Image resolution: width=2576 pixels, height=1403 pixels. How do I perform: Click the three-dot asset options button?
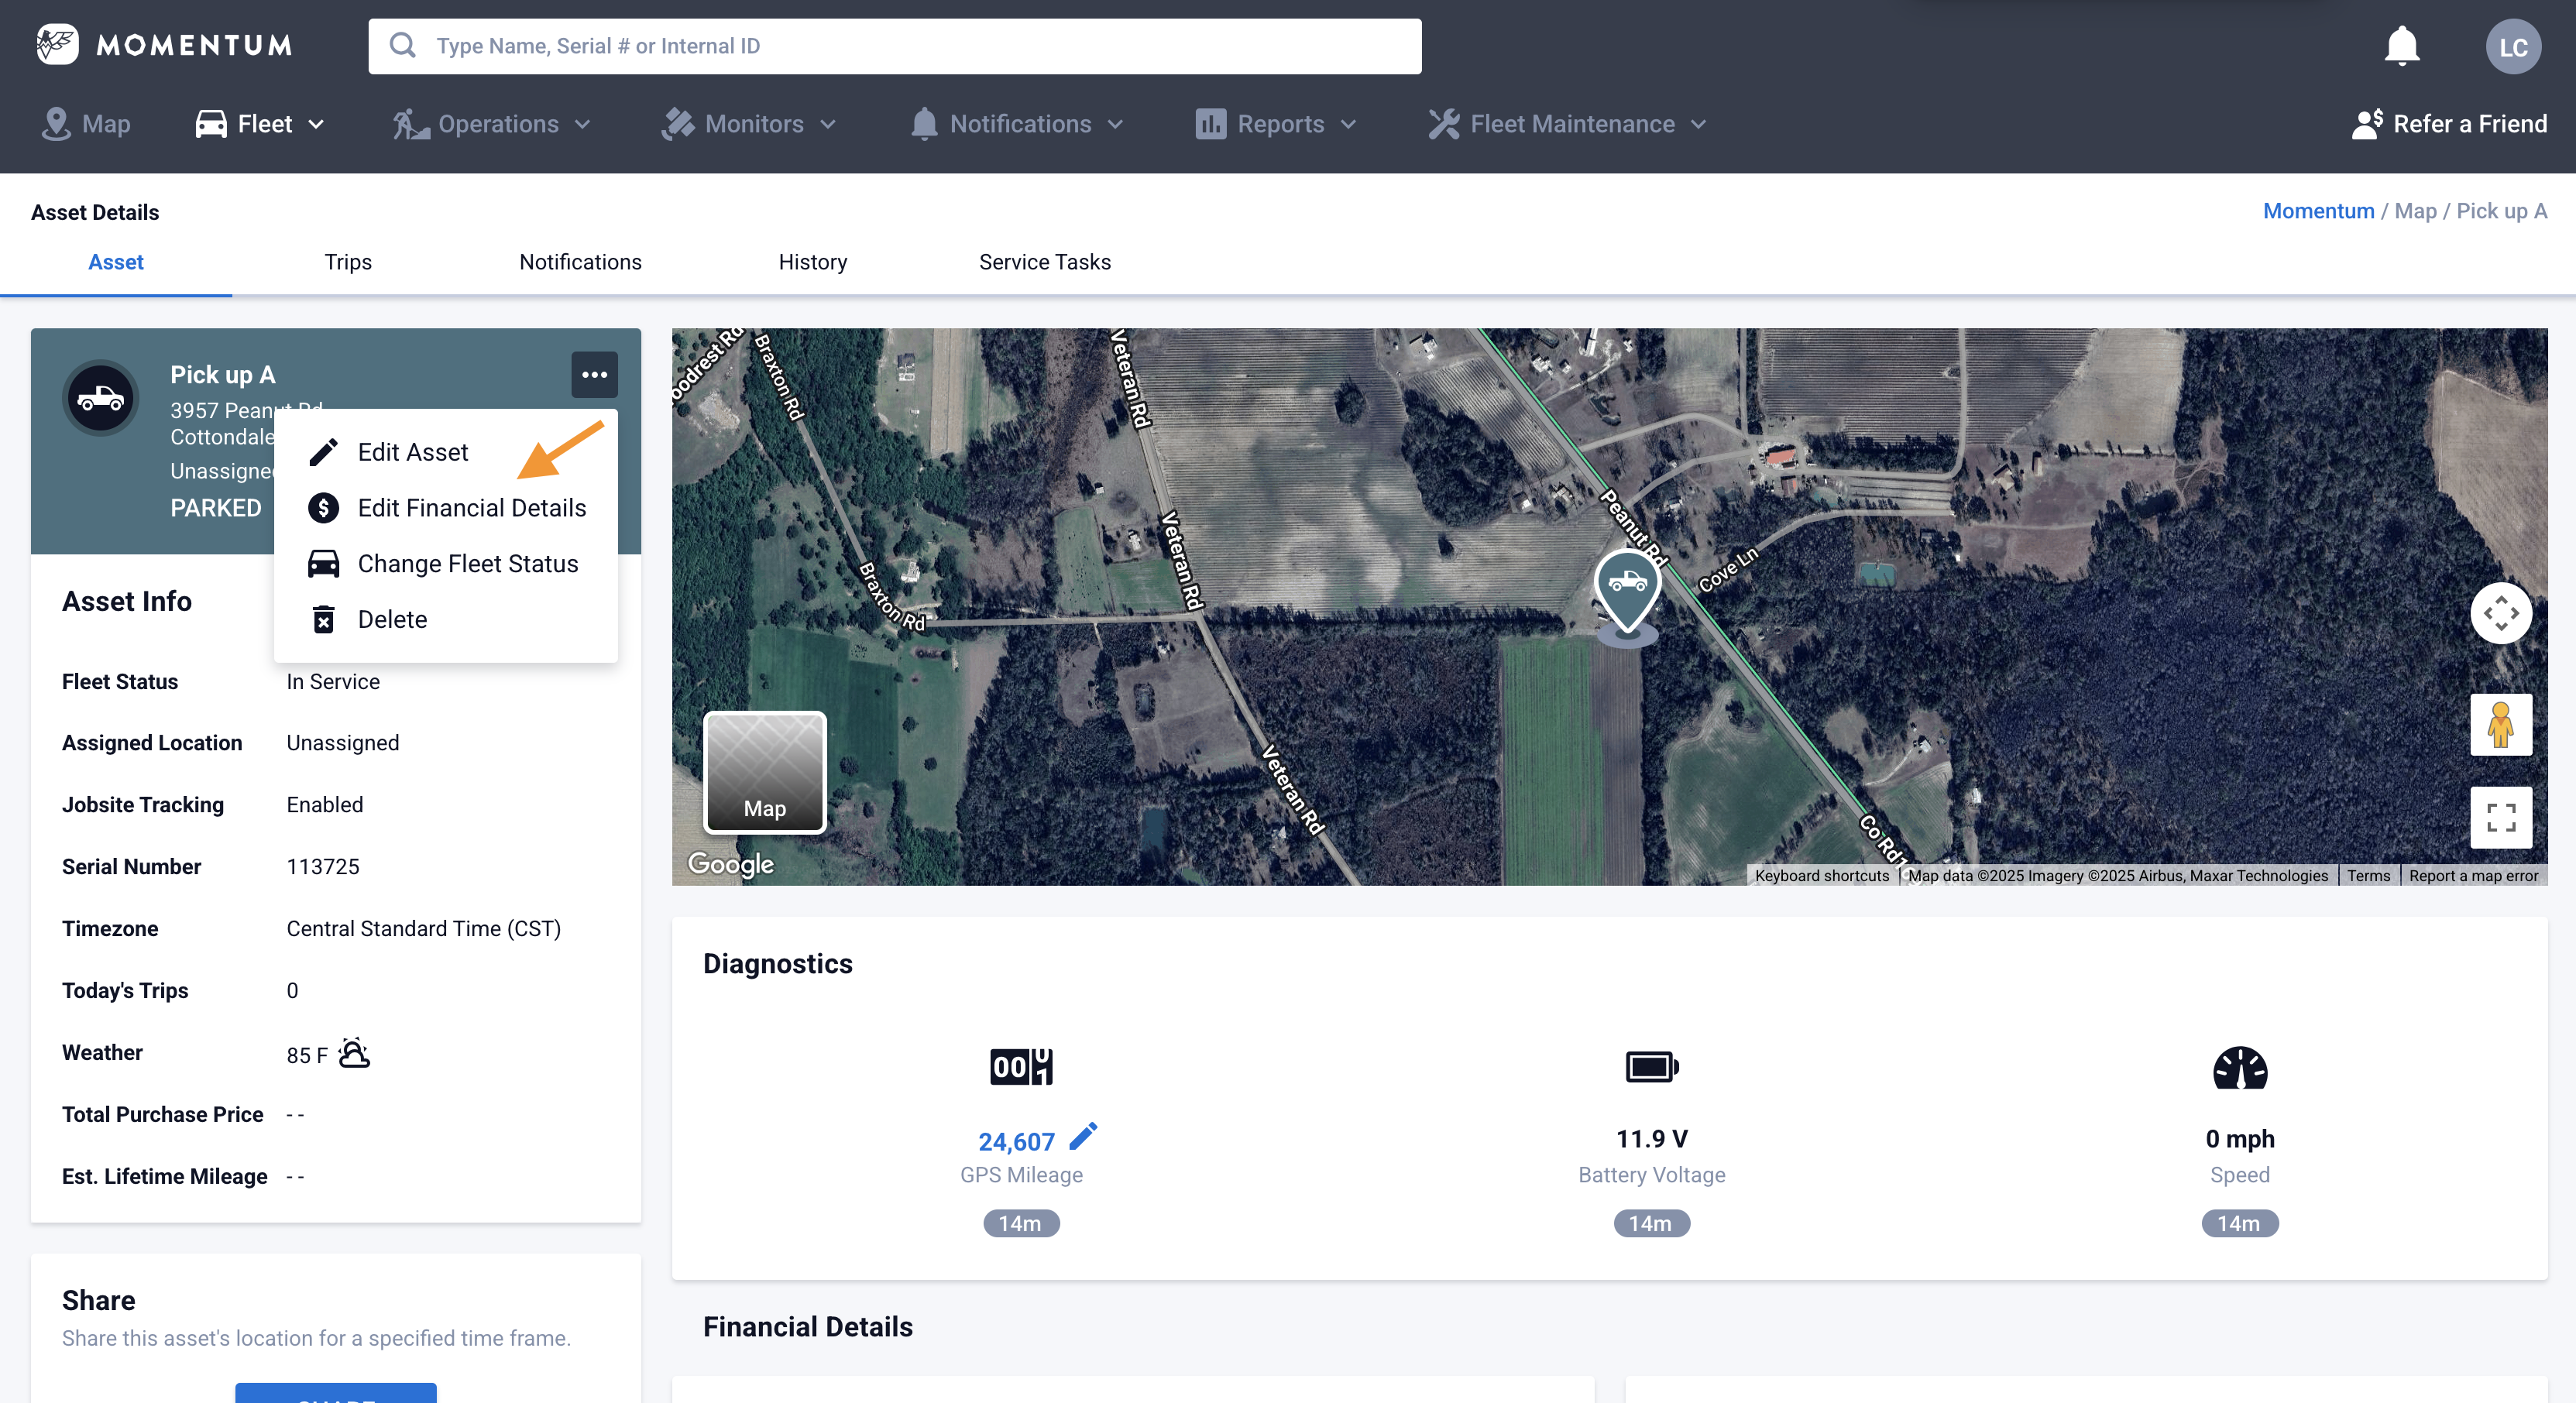tap(594, 375)
